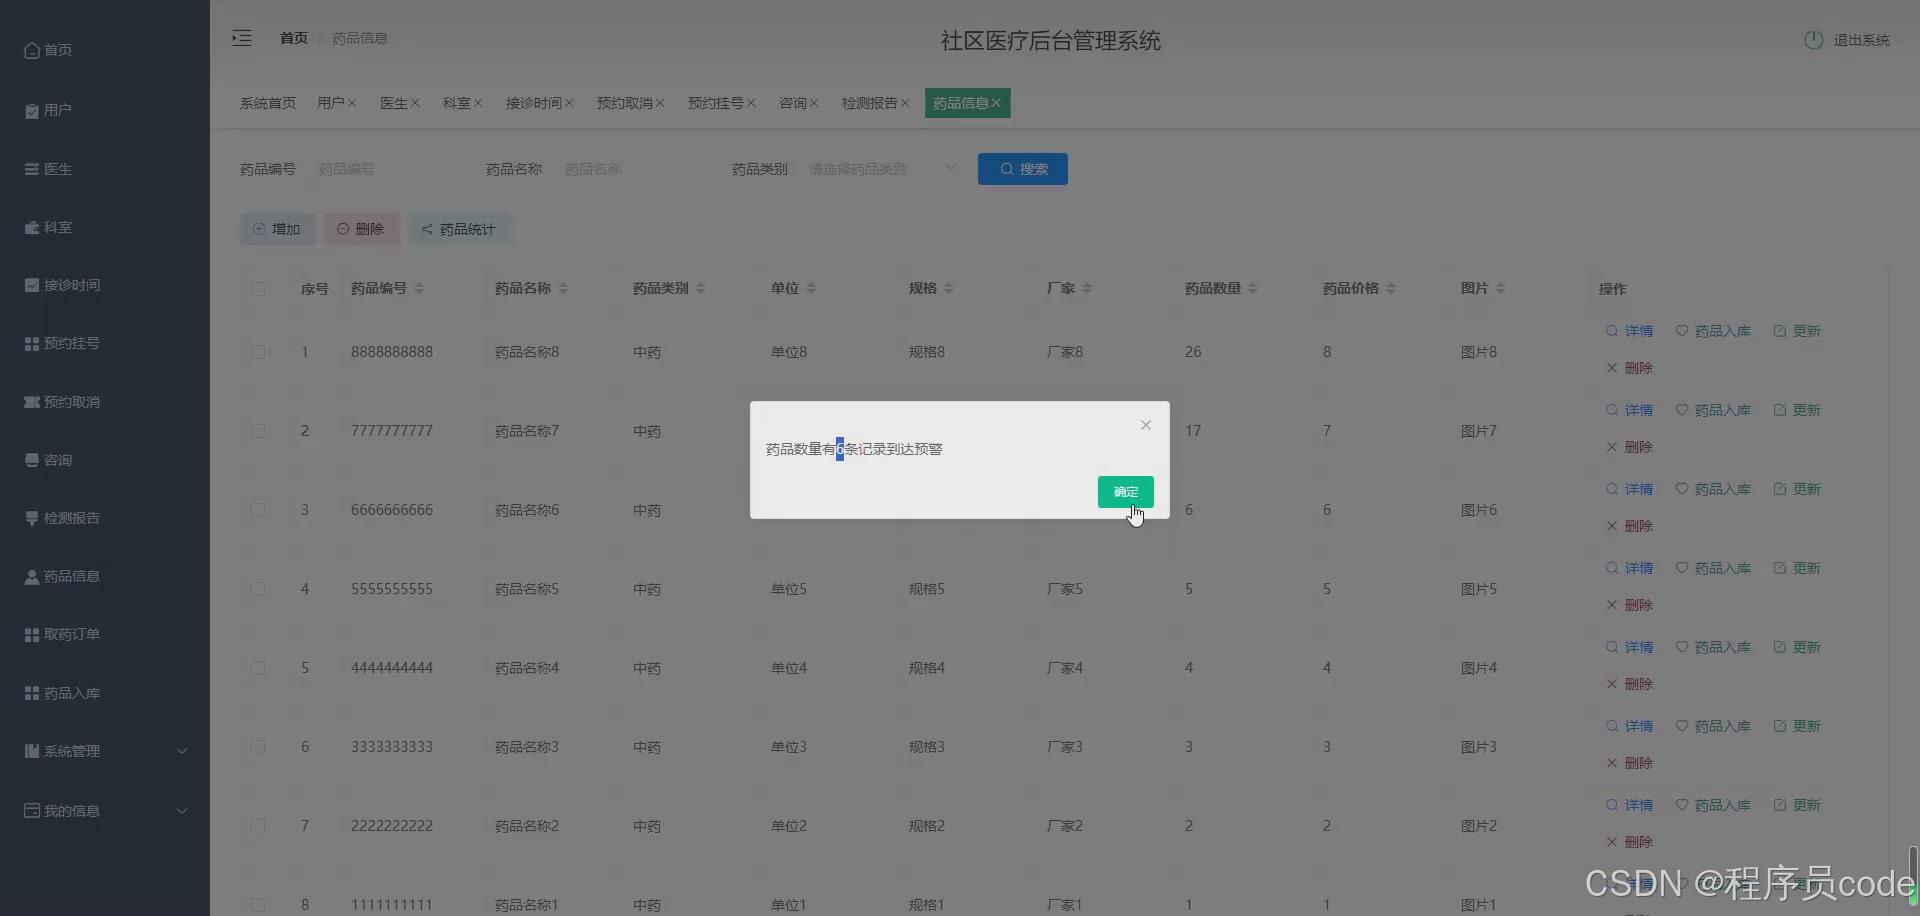This screenshot has height=916, width=1920.
Task: Expand the 我的信息 sidebar section
Action: pos(69,810)
